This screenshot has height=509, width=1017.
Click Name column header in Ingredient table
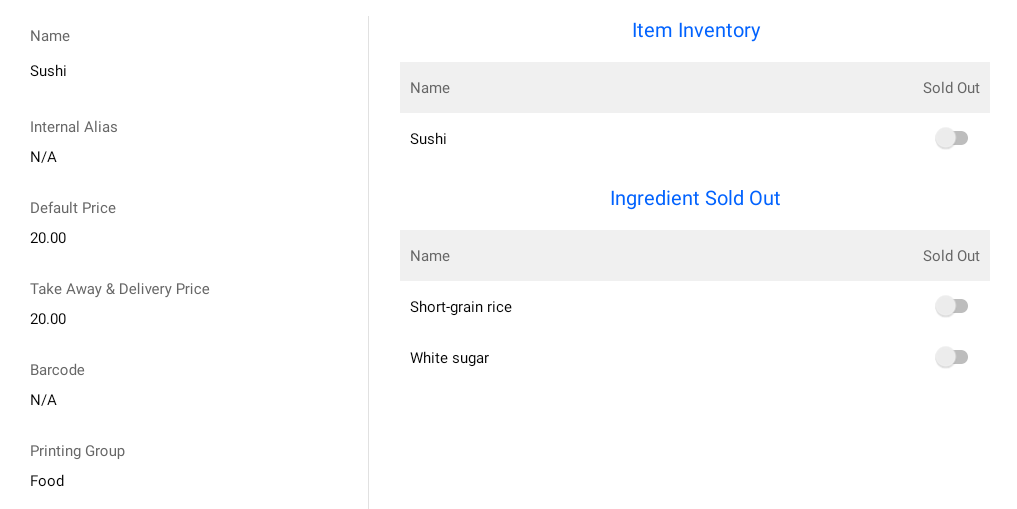[430, 256]
